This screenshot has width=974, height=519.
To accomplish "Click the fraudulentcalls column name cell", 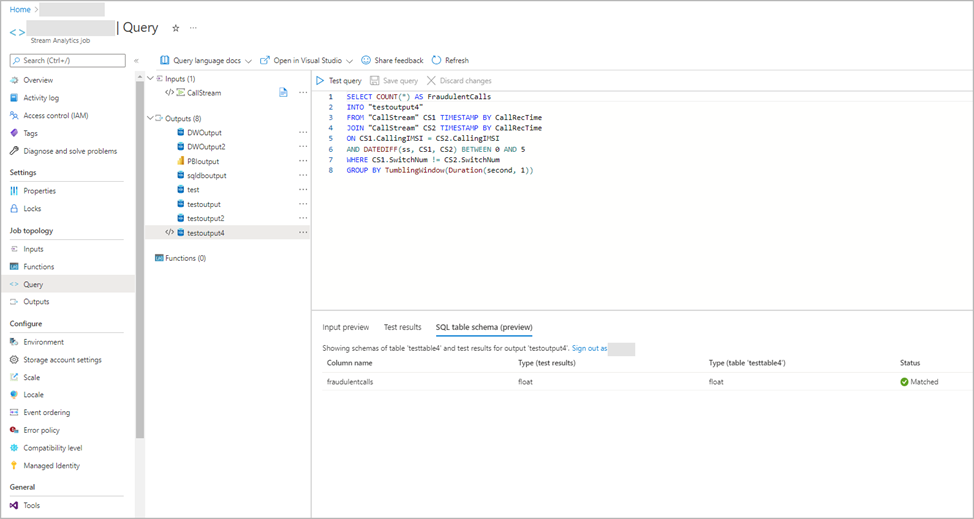I will click(x=350, y=382).
